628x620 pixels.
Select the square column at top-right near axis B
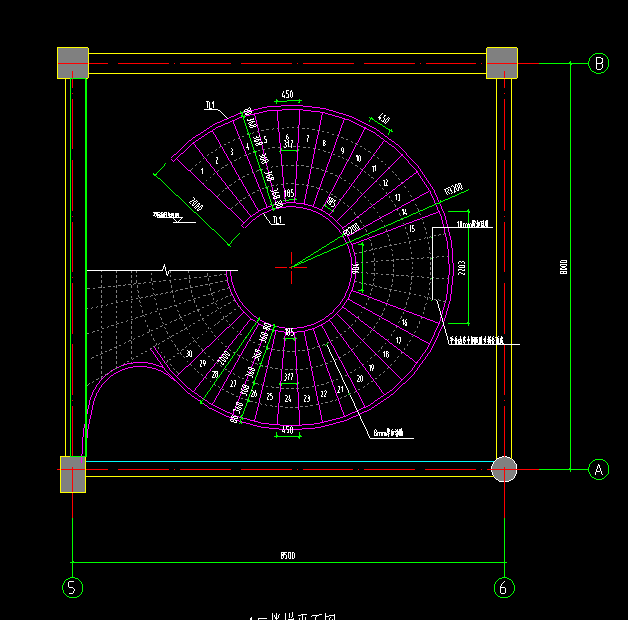pyautogui.click(x=502, y=62)
